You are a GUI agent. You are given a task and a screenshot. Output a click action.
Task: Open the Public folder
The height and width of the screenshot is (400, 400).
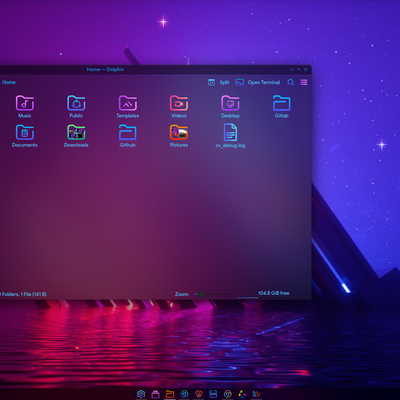pos(76,106)
